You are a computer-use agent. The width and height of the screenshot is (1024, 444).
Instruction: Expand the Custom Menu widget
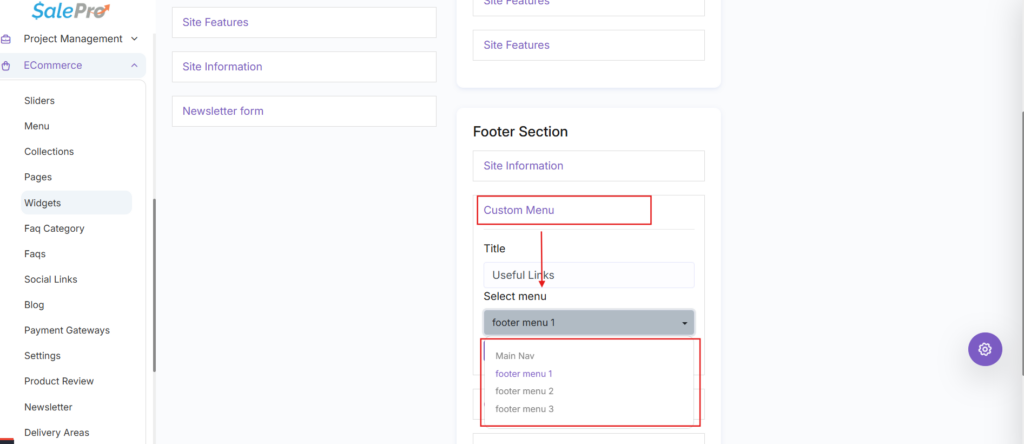coord(519,210)
